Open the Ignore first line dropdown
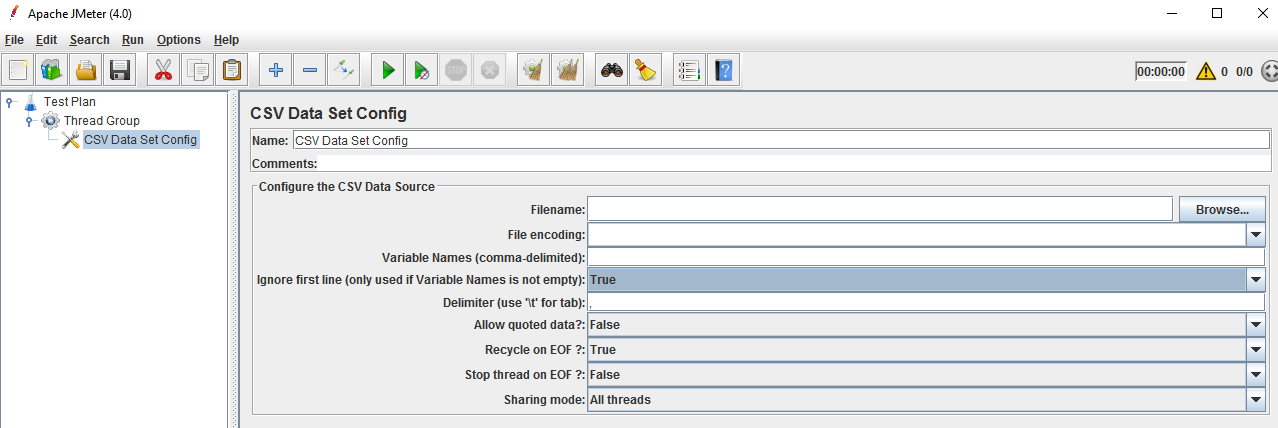Viewport: 1278px width, 428px height. coord(1257,280)
